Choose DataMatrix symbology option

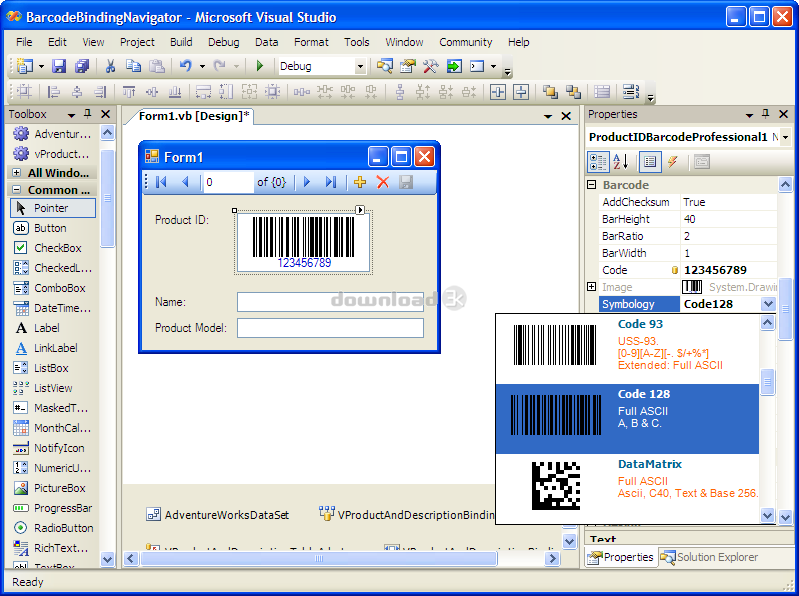[627, 489]
